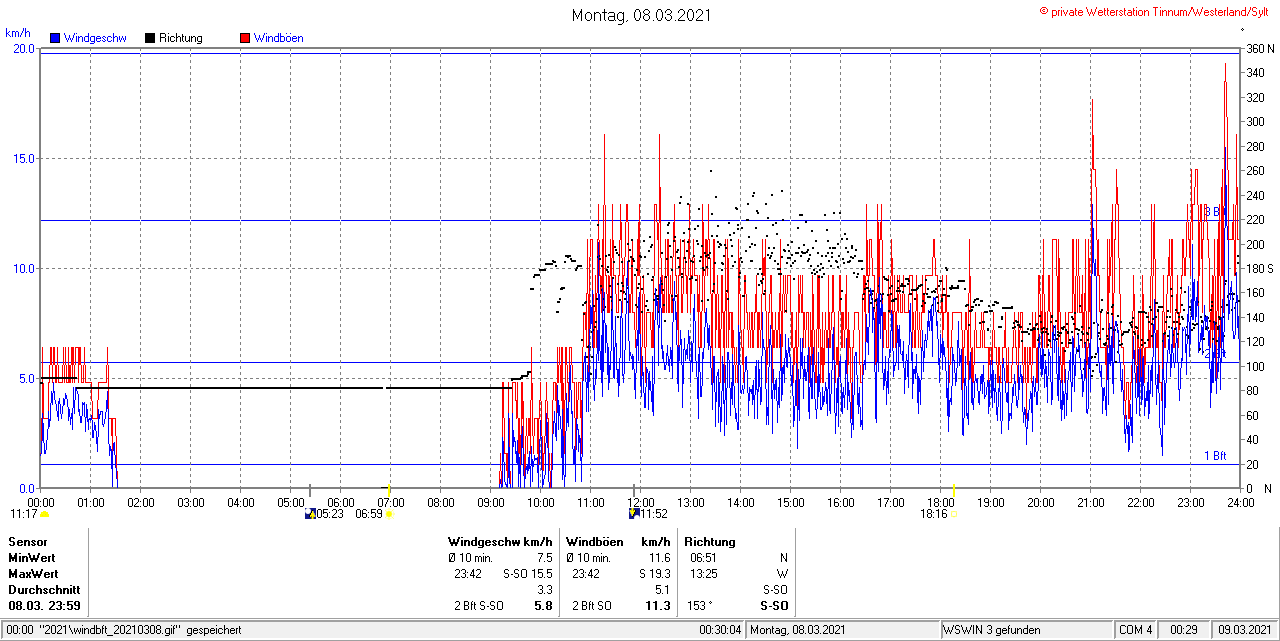Click the WSWIN 3 gefunden status entry

[992, 630]
